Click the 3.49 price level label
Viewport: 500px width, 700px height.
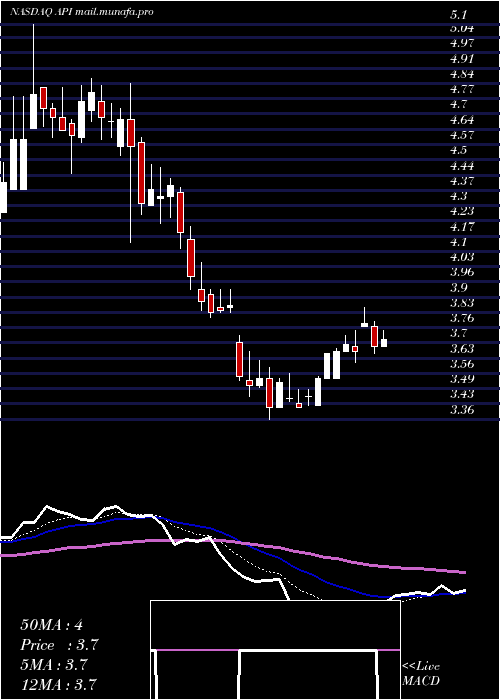(462, 379)
